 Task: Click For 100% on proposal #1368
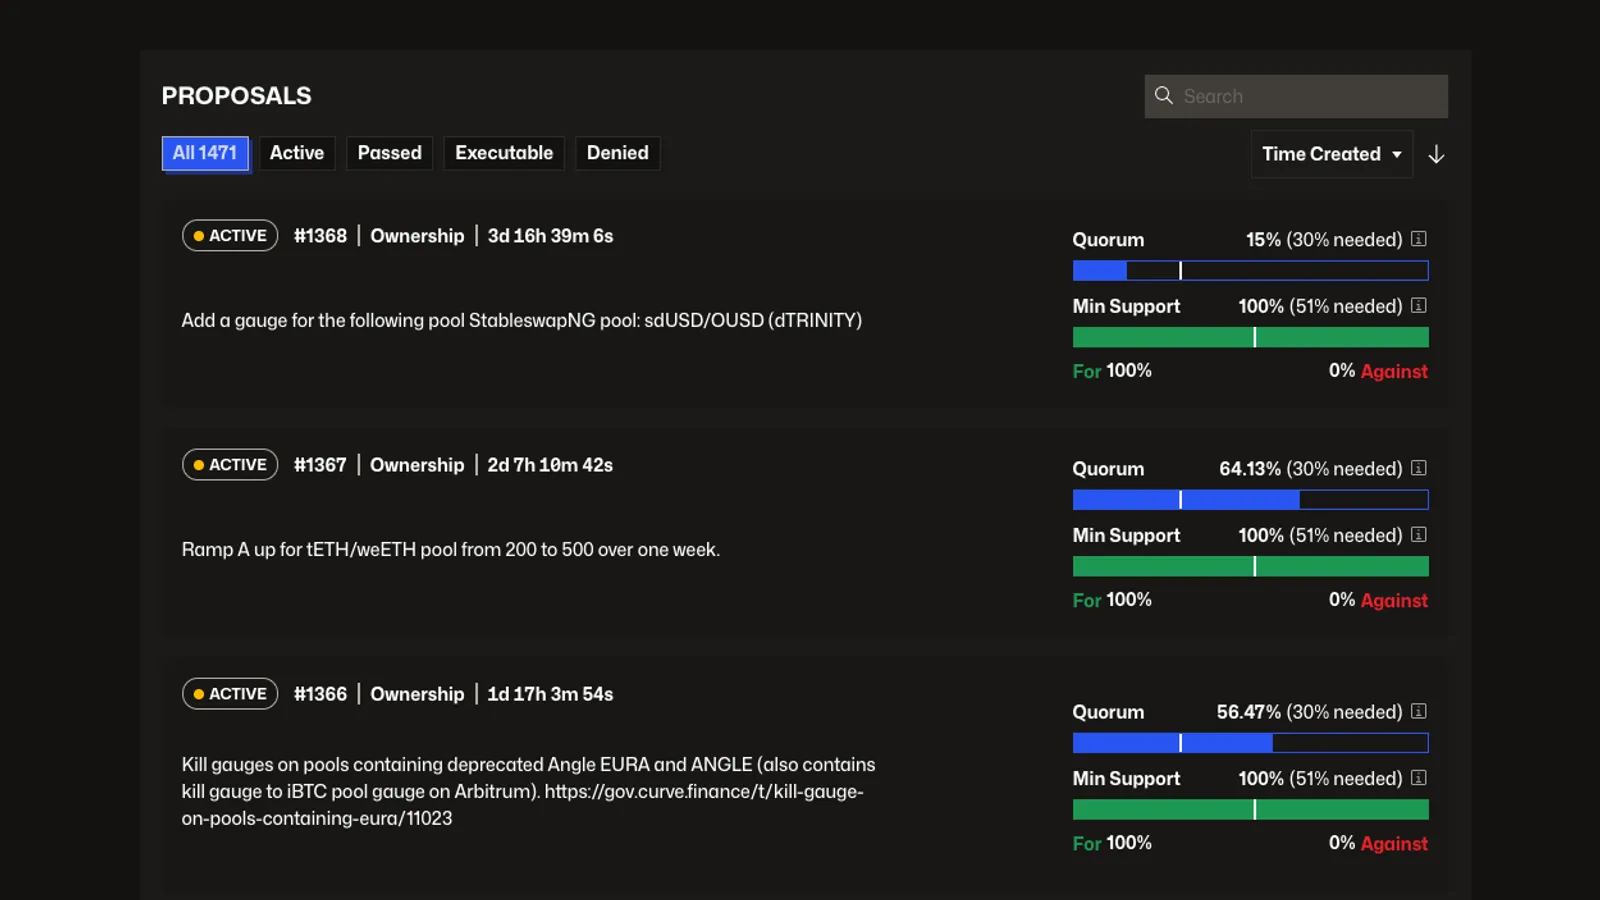coord(1112,371)
